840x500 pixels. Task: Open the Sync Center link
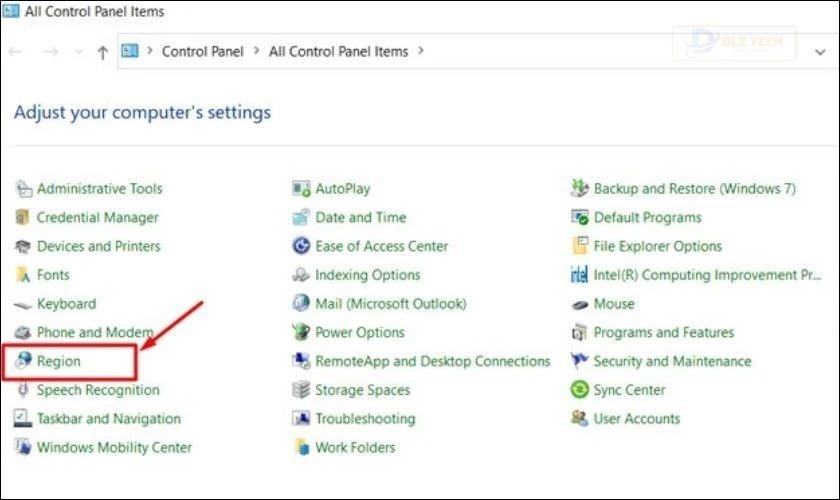click(x=629, y=390)
